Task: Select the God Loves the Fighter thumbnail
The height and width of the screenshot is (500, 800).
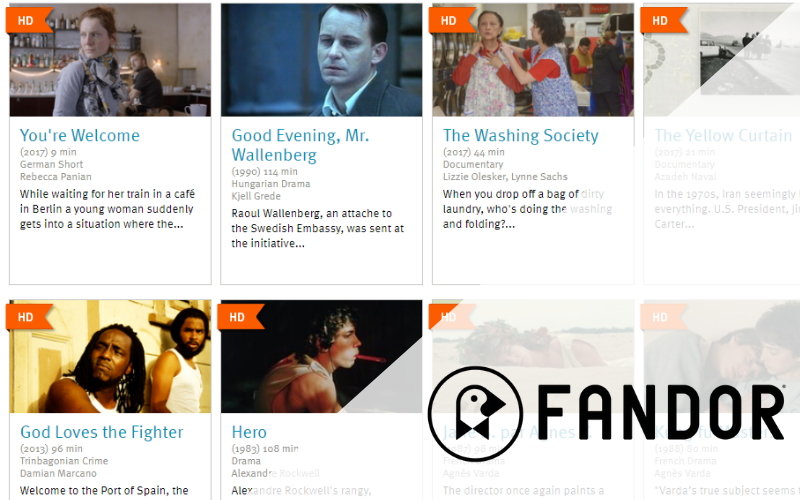Action: pyautogui.click(x=110, y=357)
